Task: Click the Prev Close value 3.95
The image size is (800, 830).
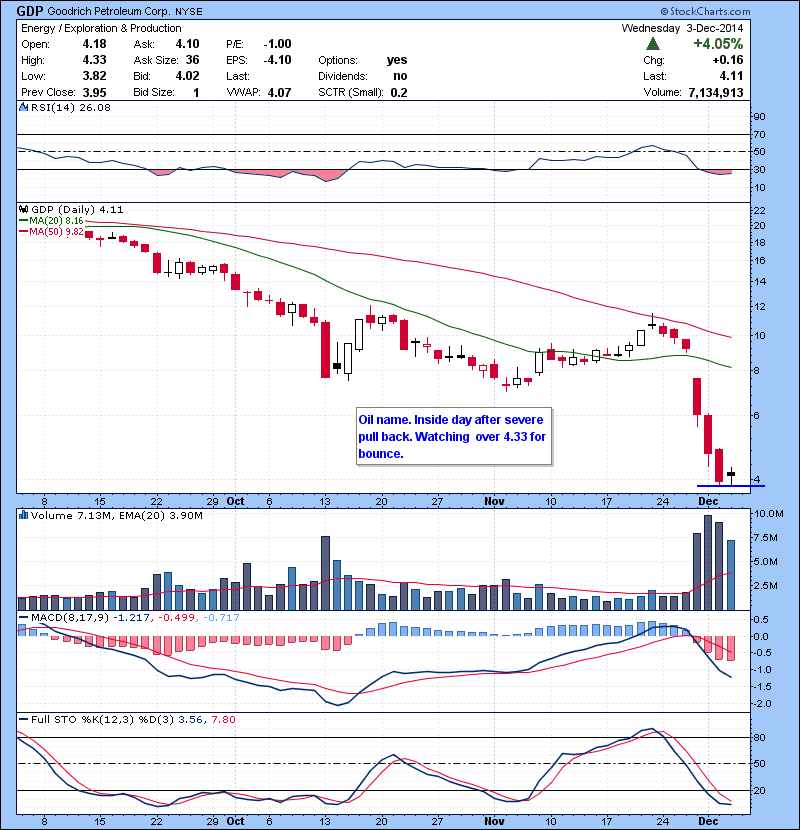Action: click(95, 92)
